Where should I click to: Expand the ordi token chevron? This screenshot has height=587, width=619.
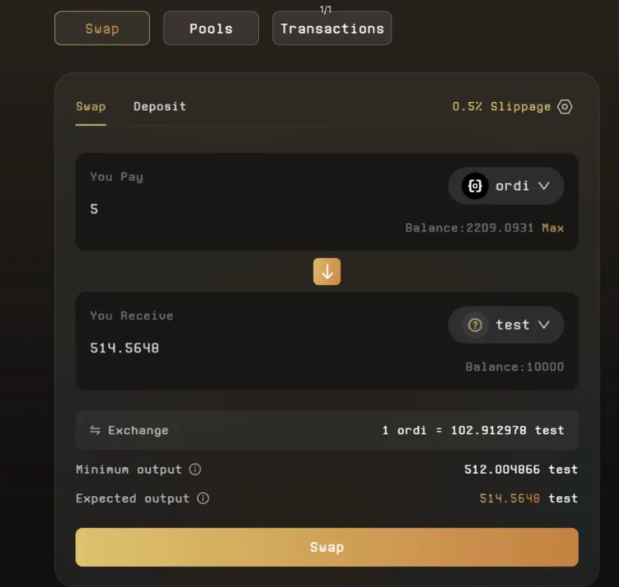[544, 186]
